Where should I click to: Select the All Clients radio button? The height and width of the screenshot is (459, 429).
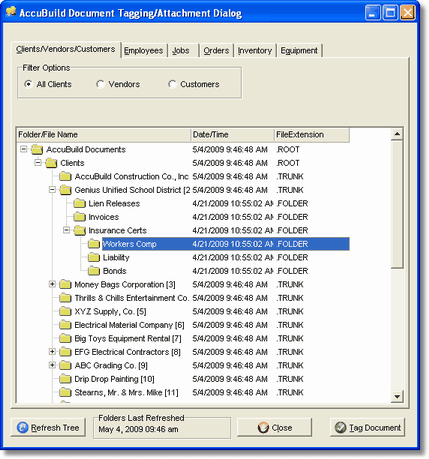28,84
